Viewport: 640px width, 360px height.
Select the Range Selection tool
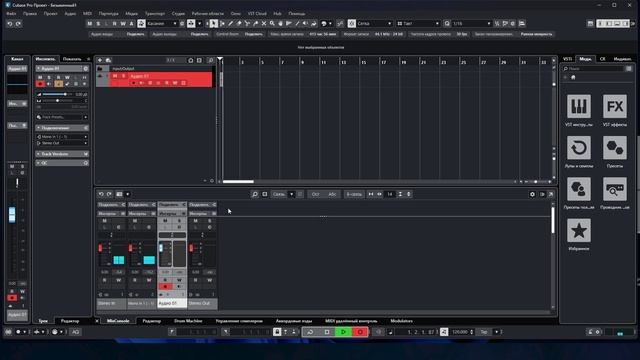[222, 24]
